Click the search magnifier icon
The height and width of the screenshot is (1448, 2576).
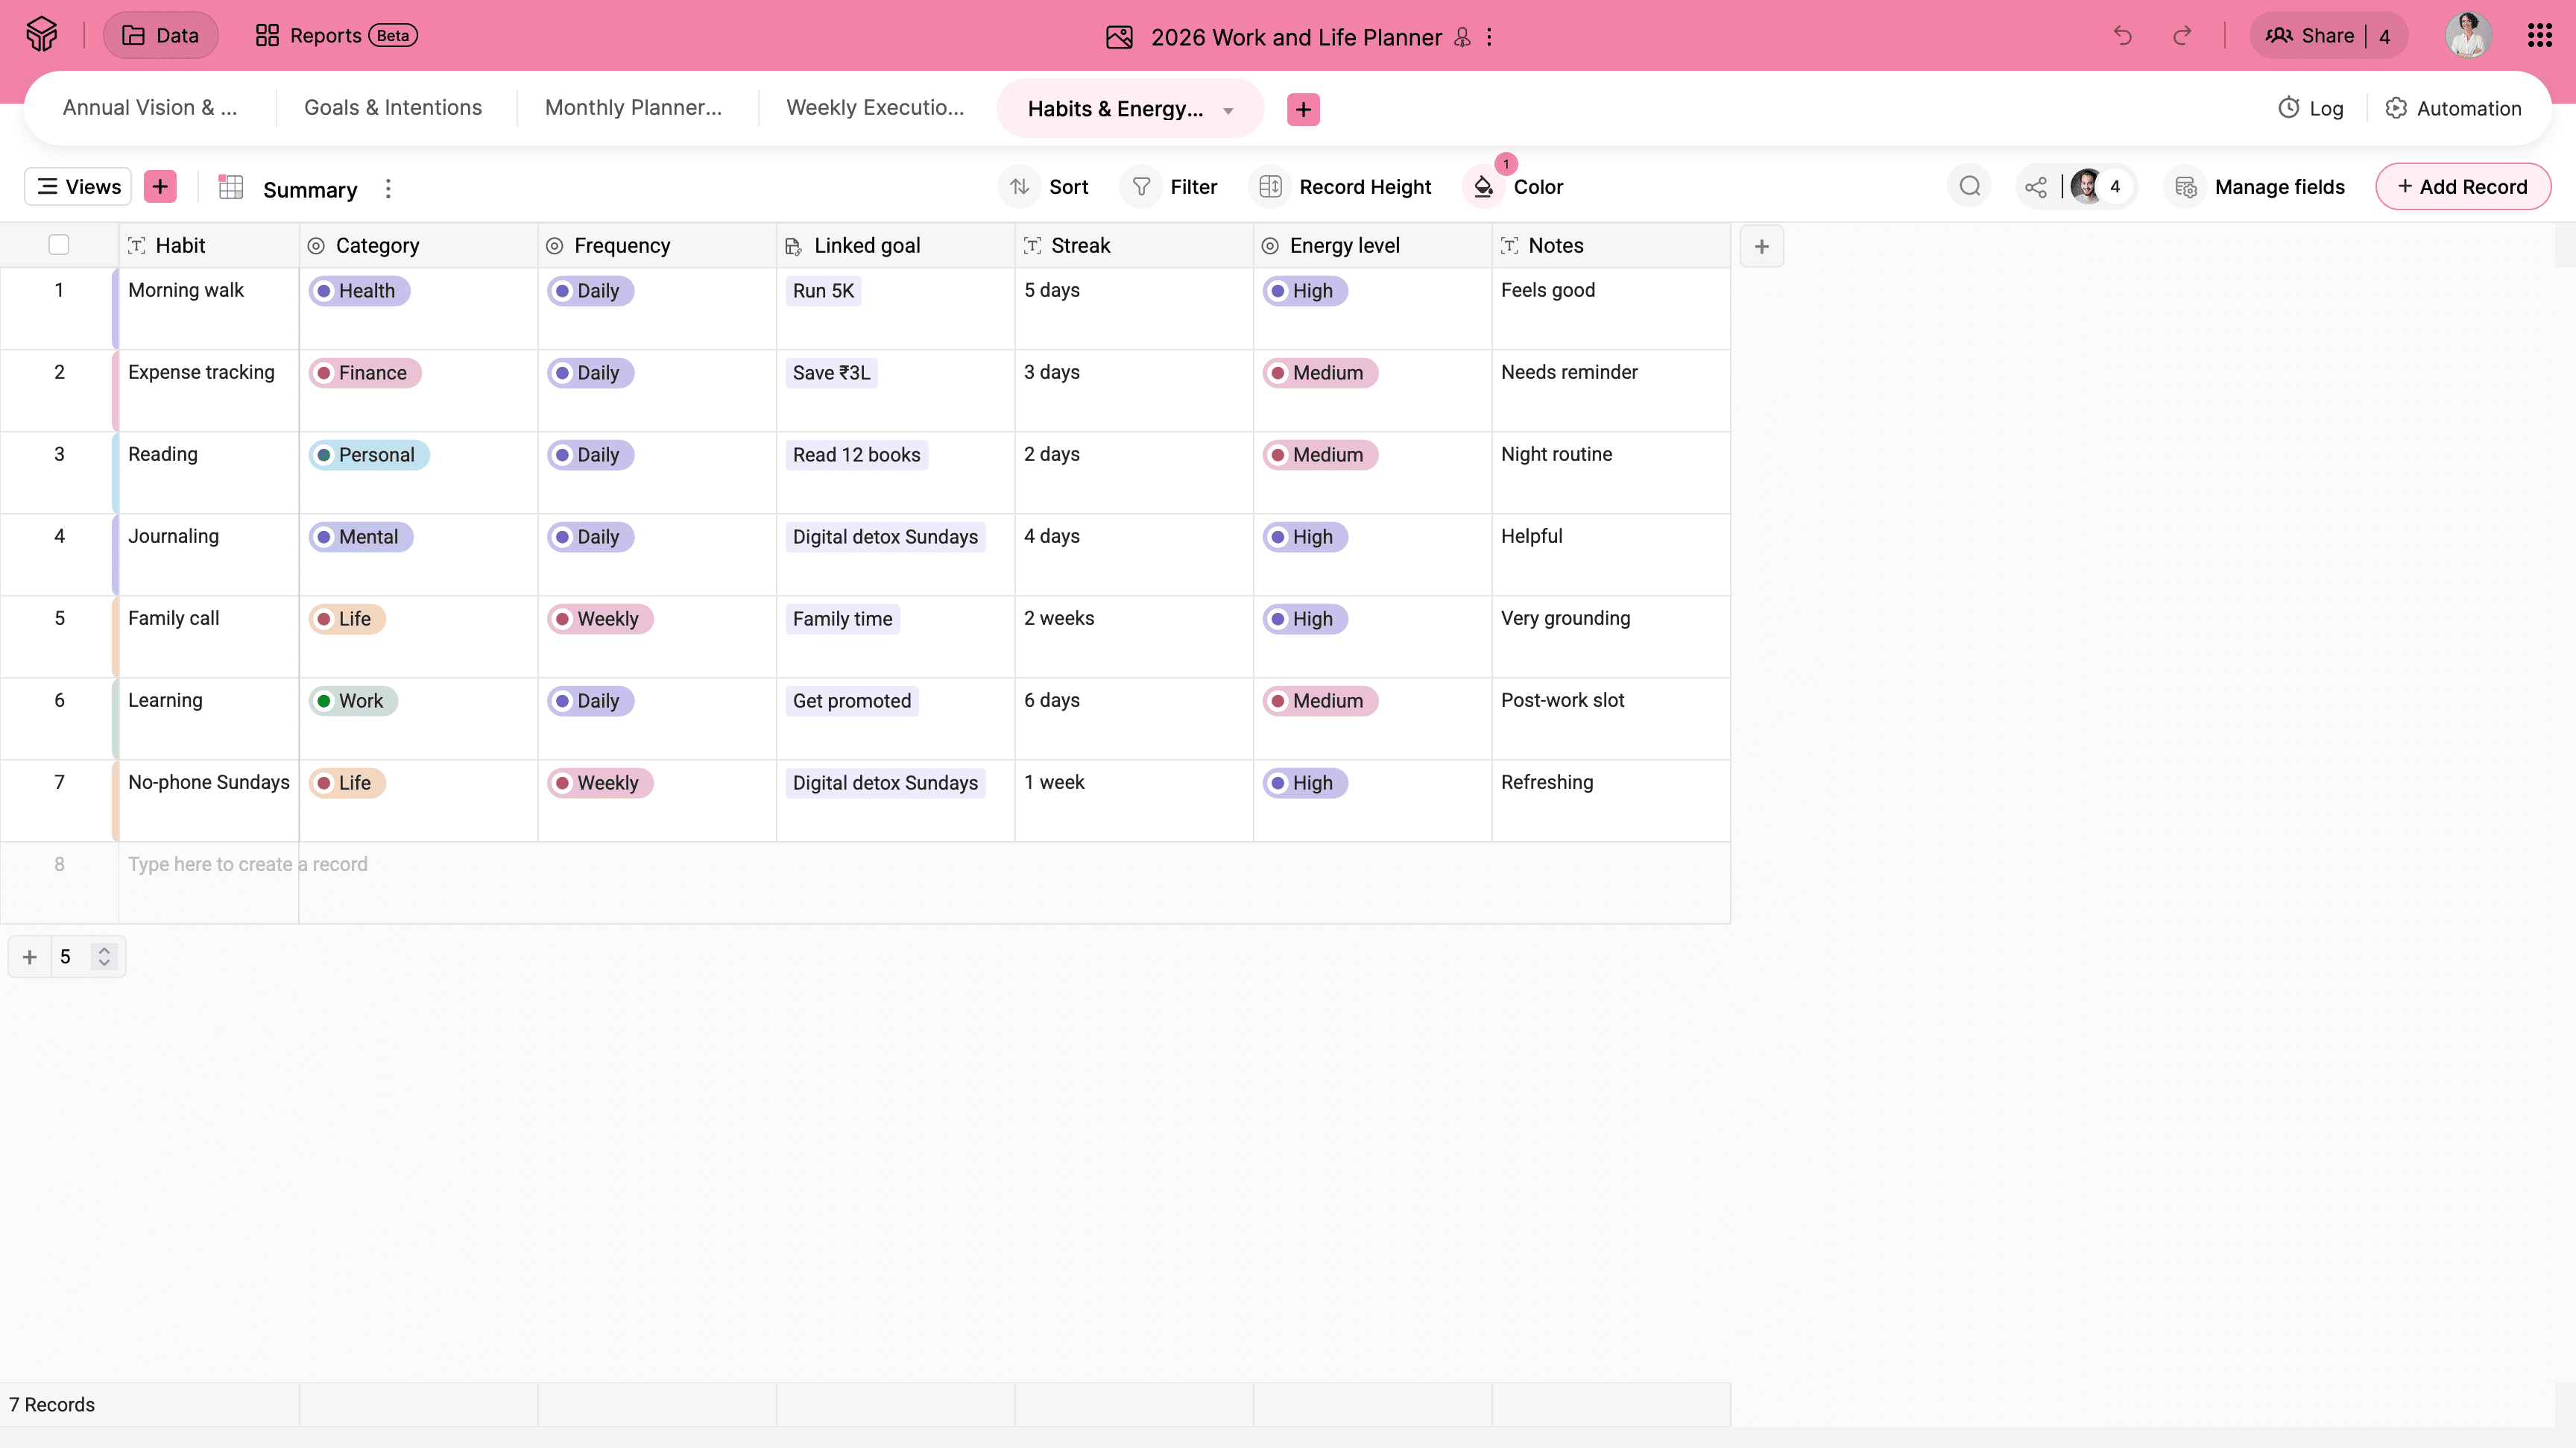1969,187
